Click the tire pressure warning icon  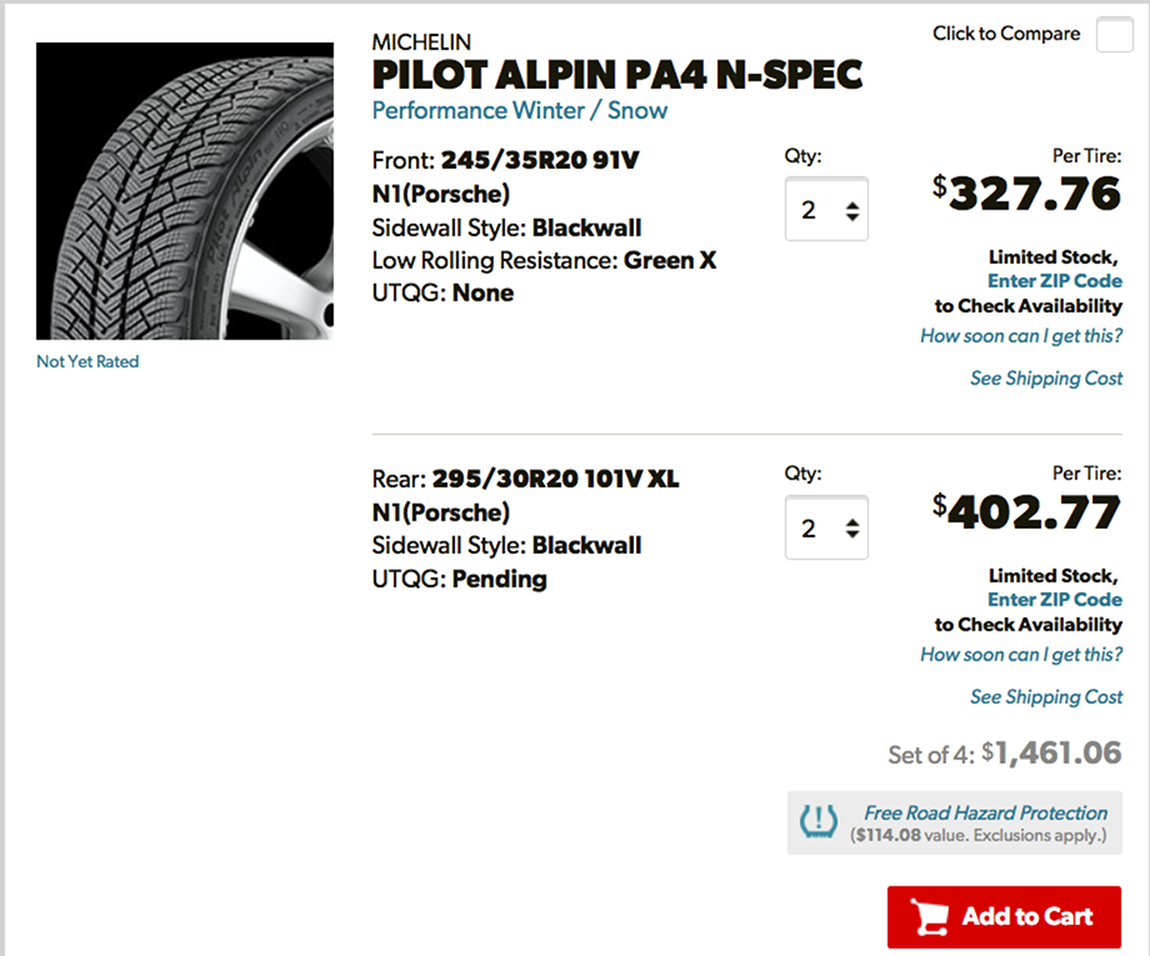[818, 822]
